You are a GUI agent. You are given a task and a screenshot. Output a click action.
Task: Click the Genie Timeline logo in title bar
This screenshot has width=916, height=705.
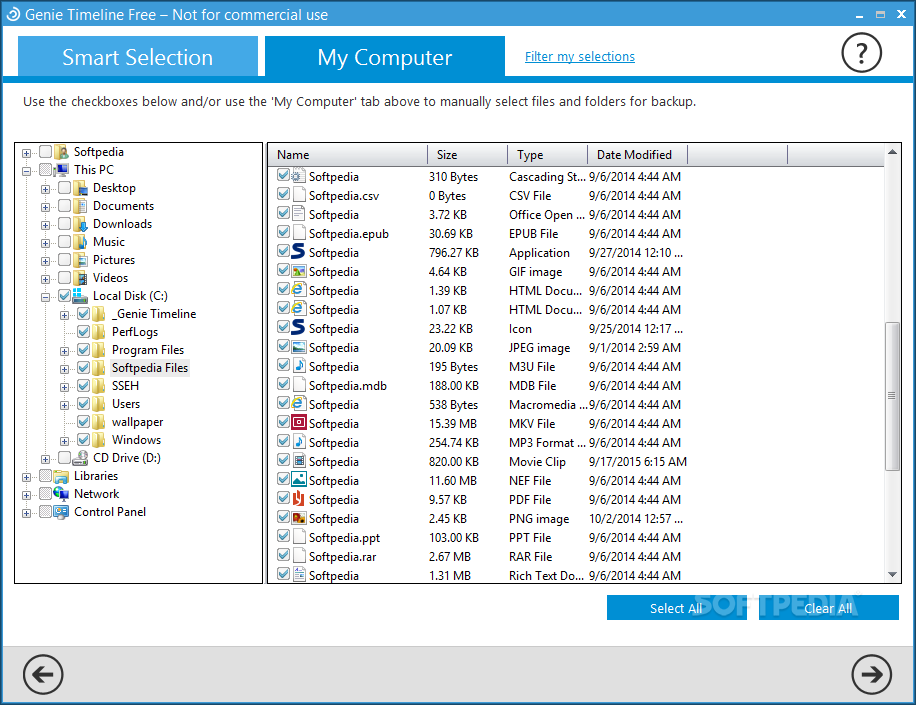pos(13,14)
